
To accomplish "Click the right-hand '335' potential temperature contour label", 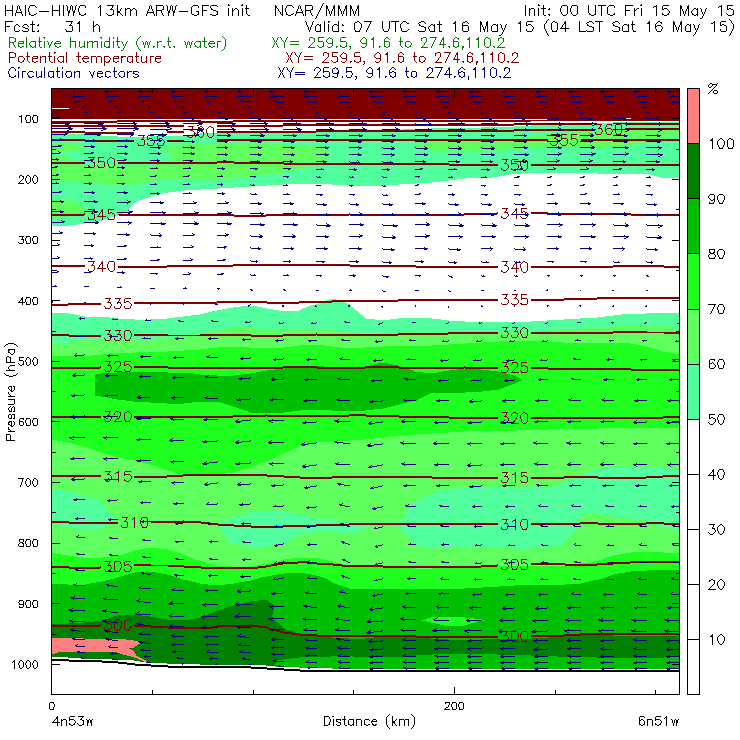I will (514, 299).
